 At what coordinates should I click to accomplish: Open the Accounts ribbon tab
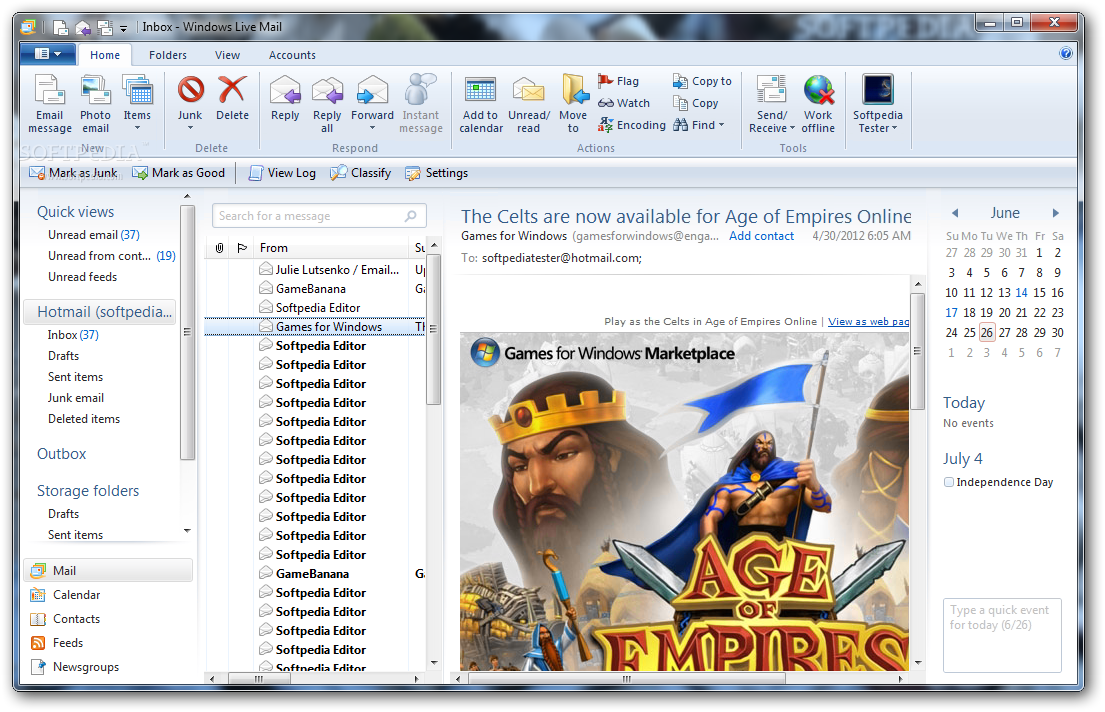292,55
